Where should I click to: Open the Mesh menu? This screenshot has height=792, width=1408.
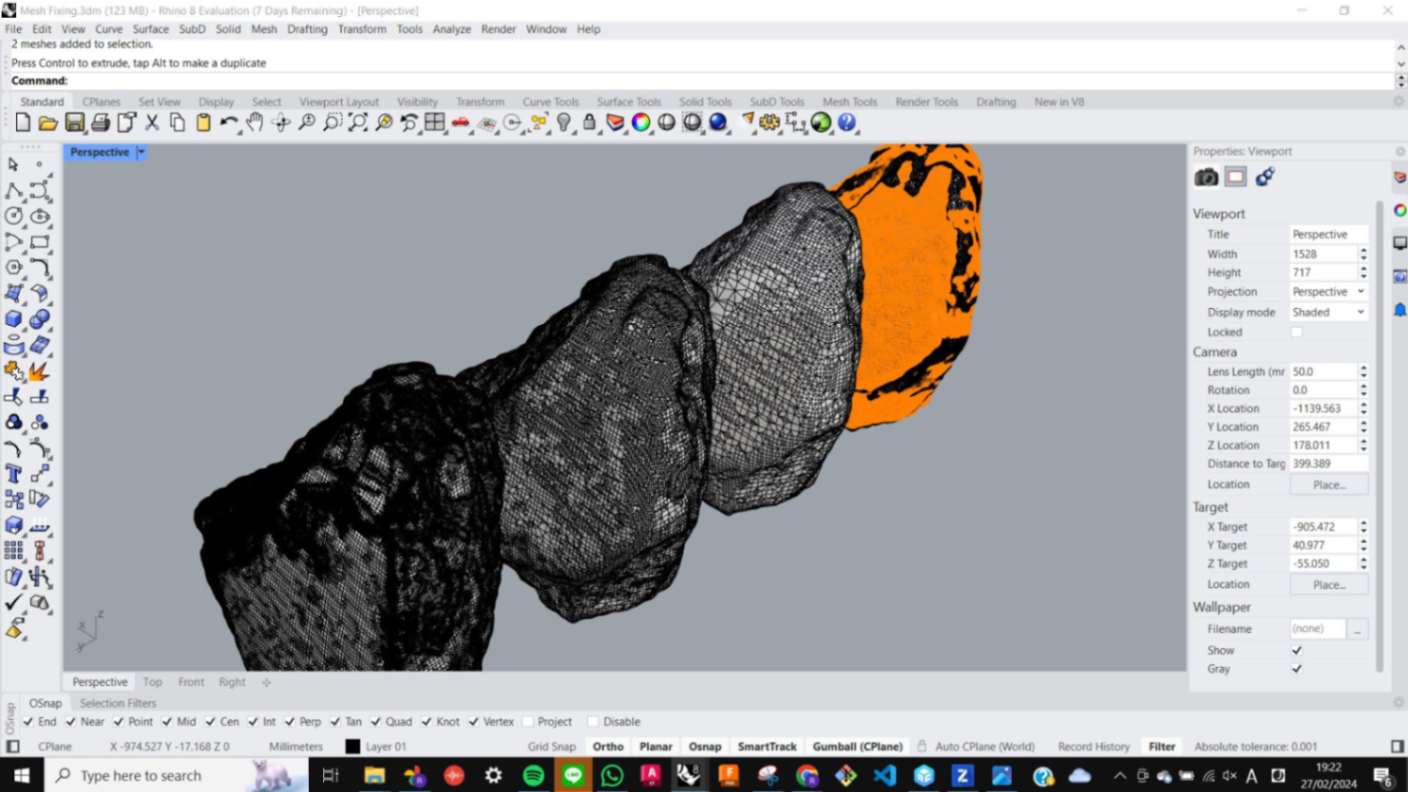click(x=264, y=29)
